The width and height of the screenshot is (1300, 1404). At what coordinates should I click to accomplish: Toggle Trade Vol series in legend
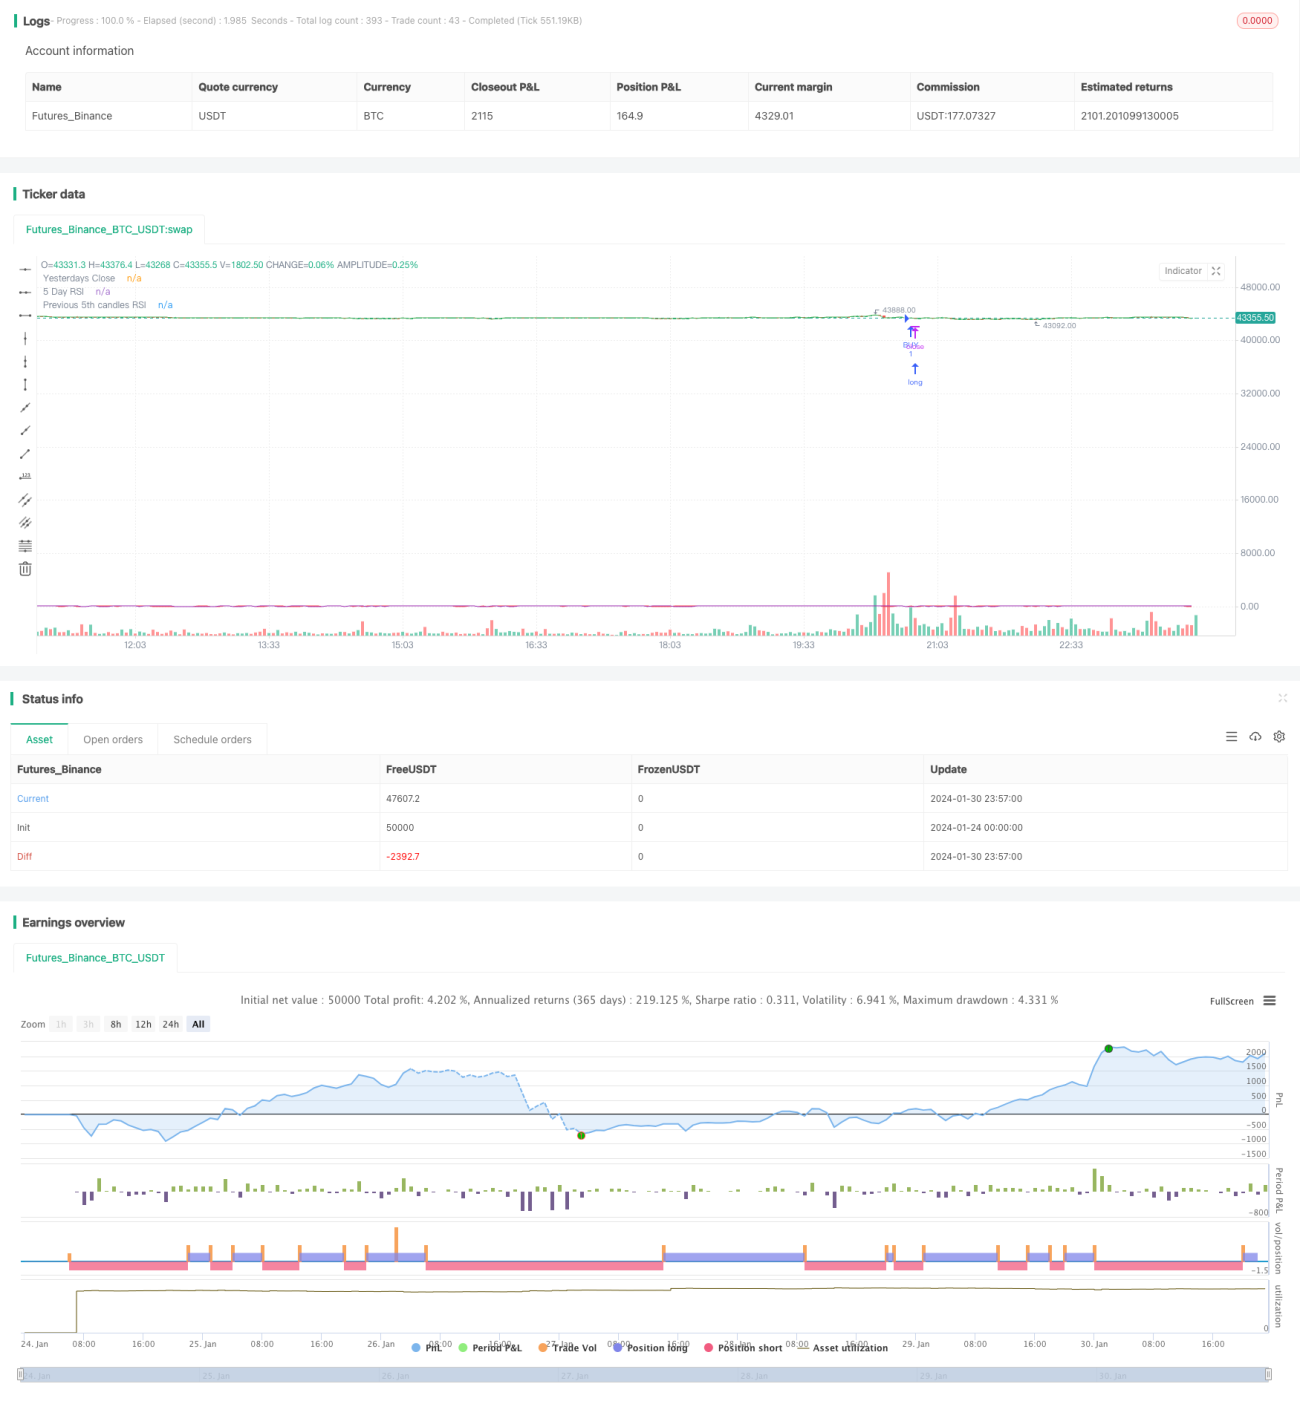click(567, 1348)
